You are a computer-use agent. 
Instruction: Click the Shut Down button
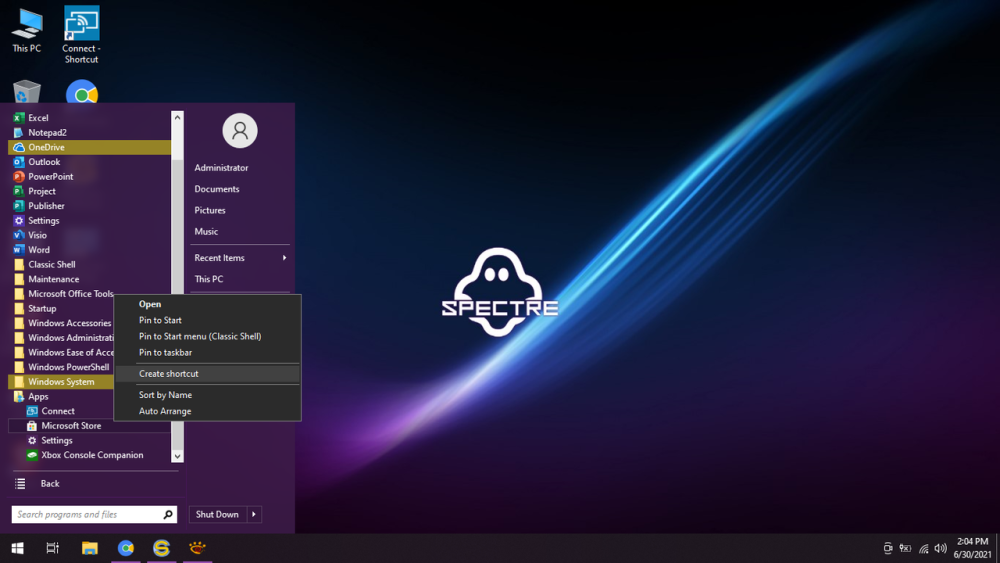217,515
